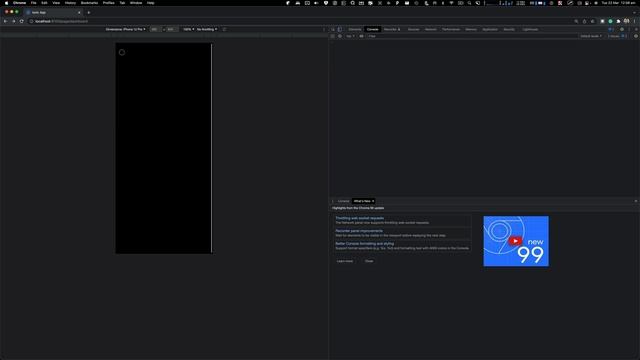This screenshot has height=360, width=640.
Task: Switch to the Memory tab
Action: (x=471, y=29)
